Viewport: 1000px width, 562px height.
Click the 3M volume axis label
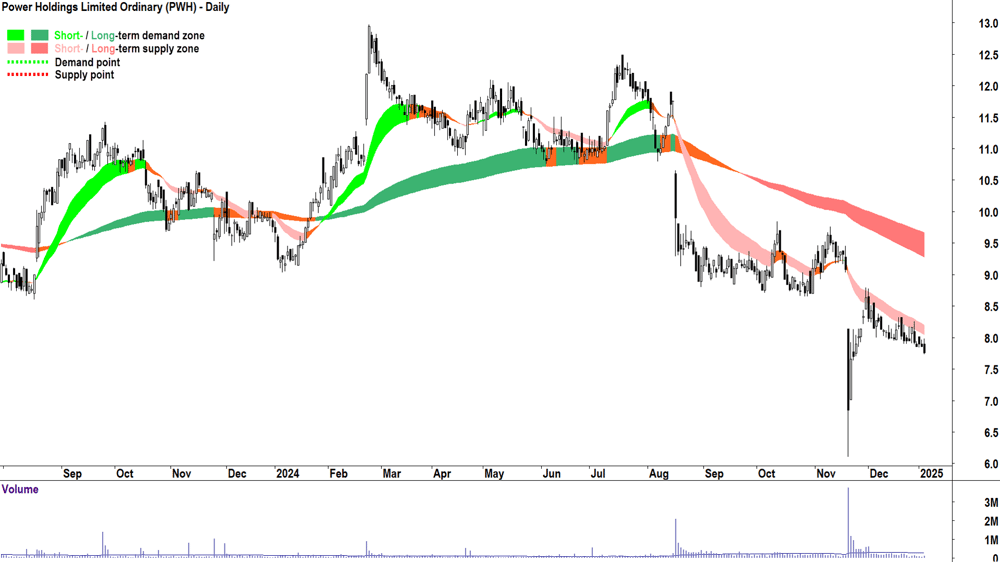[991, 503]
